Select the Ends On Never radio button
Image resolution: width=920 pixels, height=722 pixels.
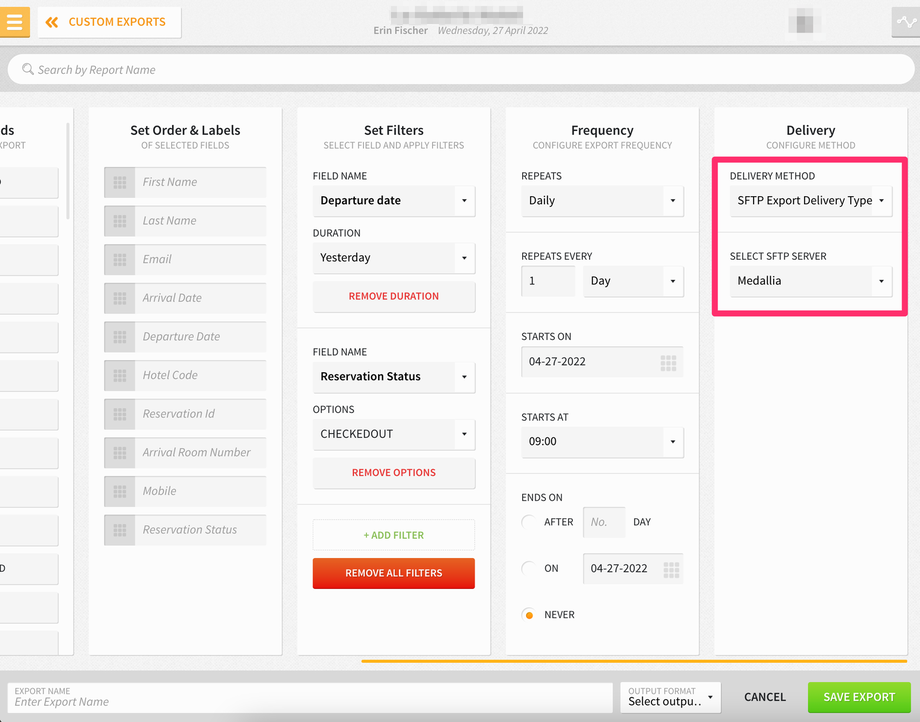point(529,615)
